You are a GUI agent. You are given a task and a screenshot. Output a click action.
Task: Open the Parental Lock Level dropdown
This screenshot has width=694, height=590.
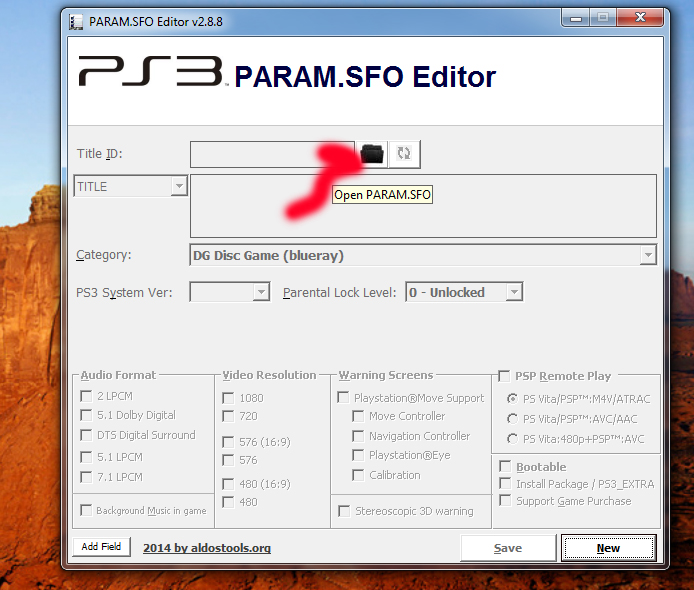tap(513, 293)
